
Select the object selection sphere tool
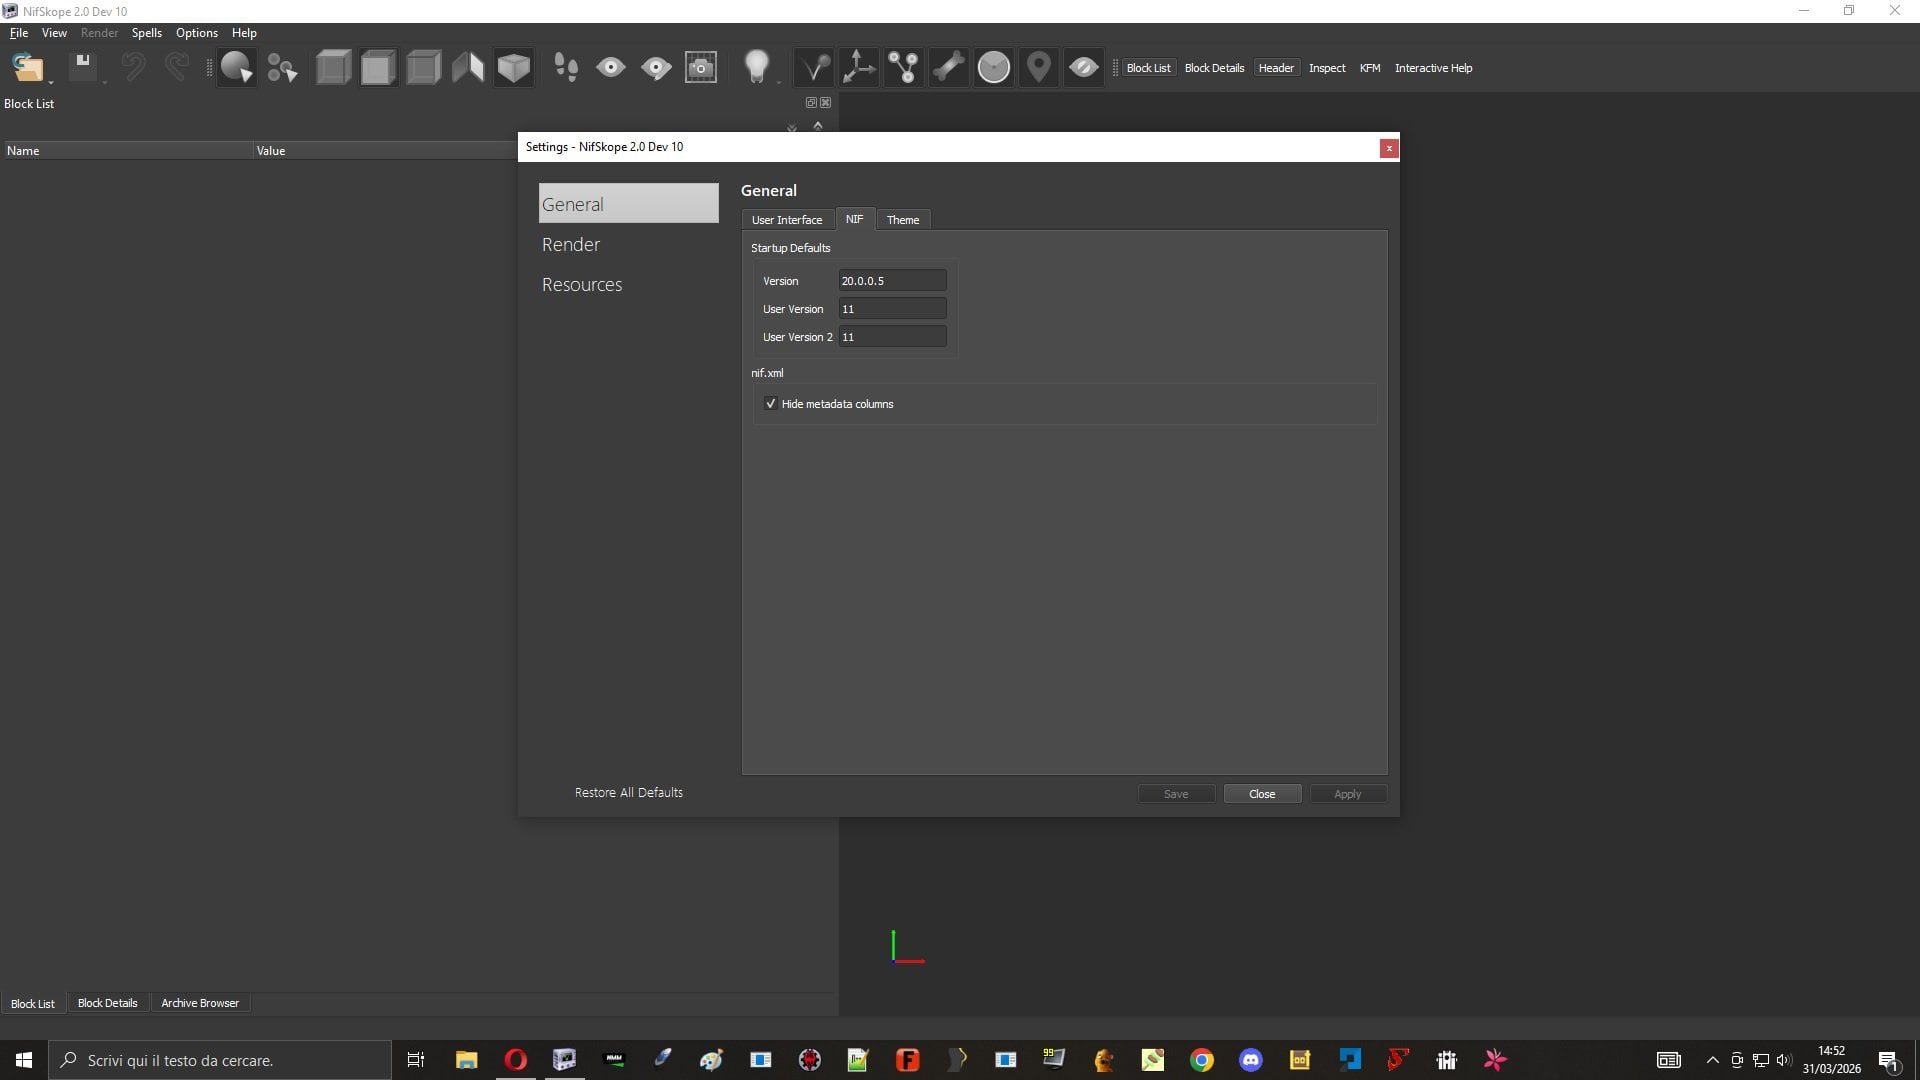click(x=237, y=68)
